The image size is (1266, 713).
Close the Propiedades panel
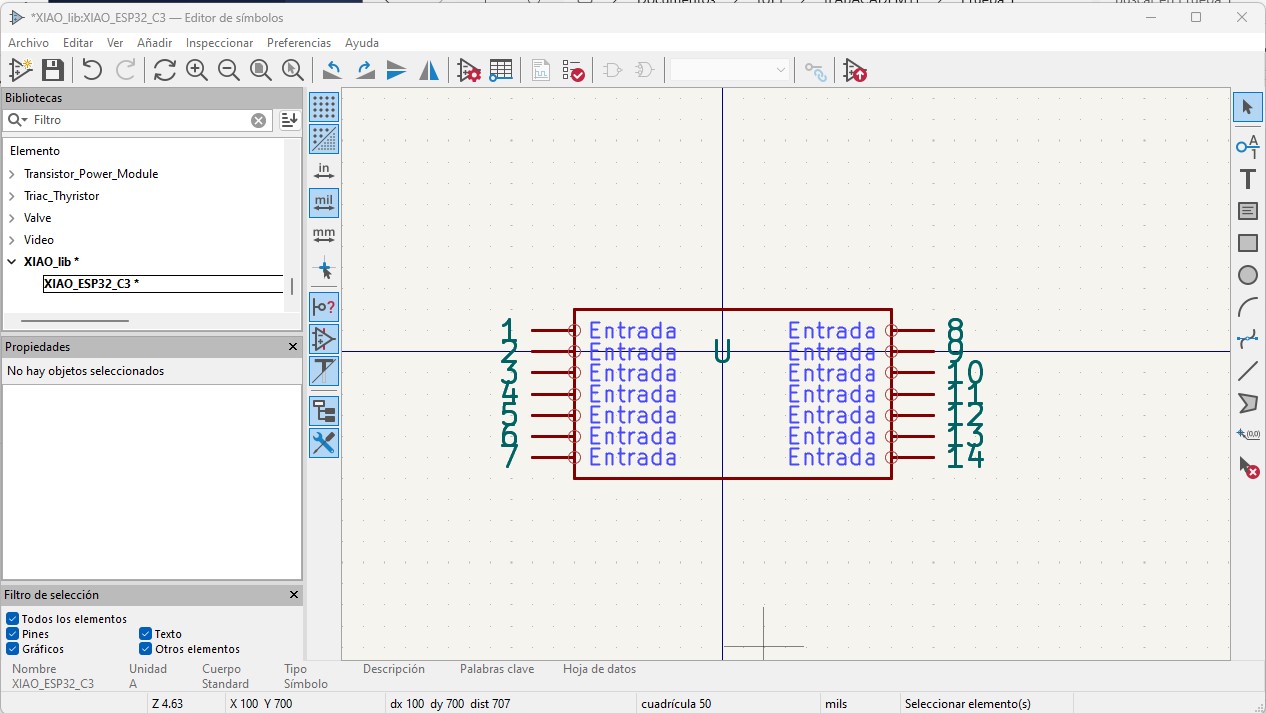293,347
